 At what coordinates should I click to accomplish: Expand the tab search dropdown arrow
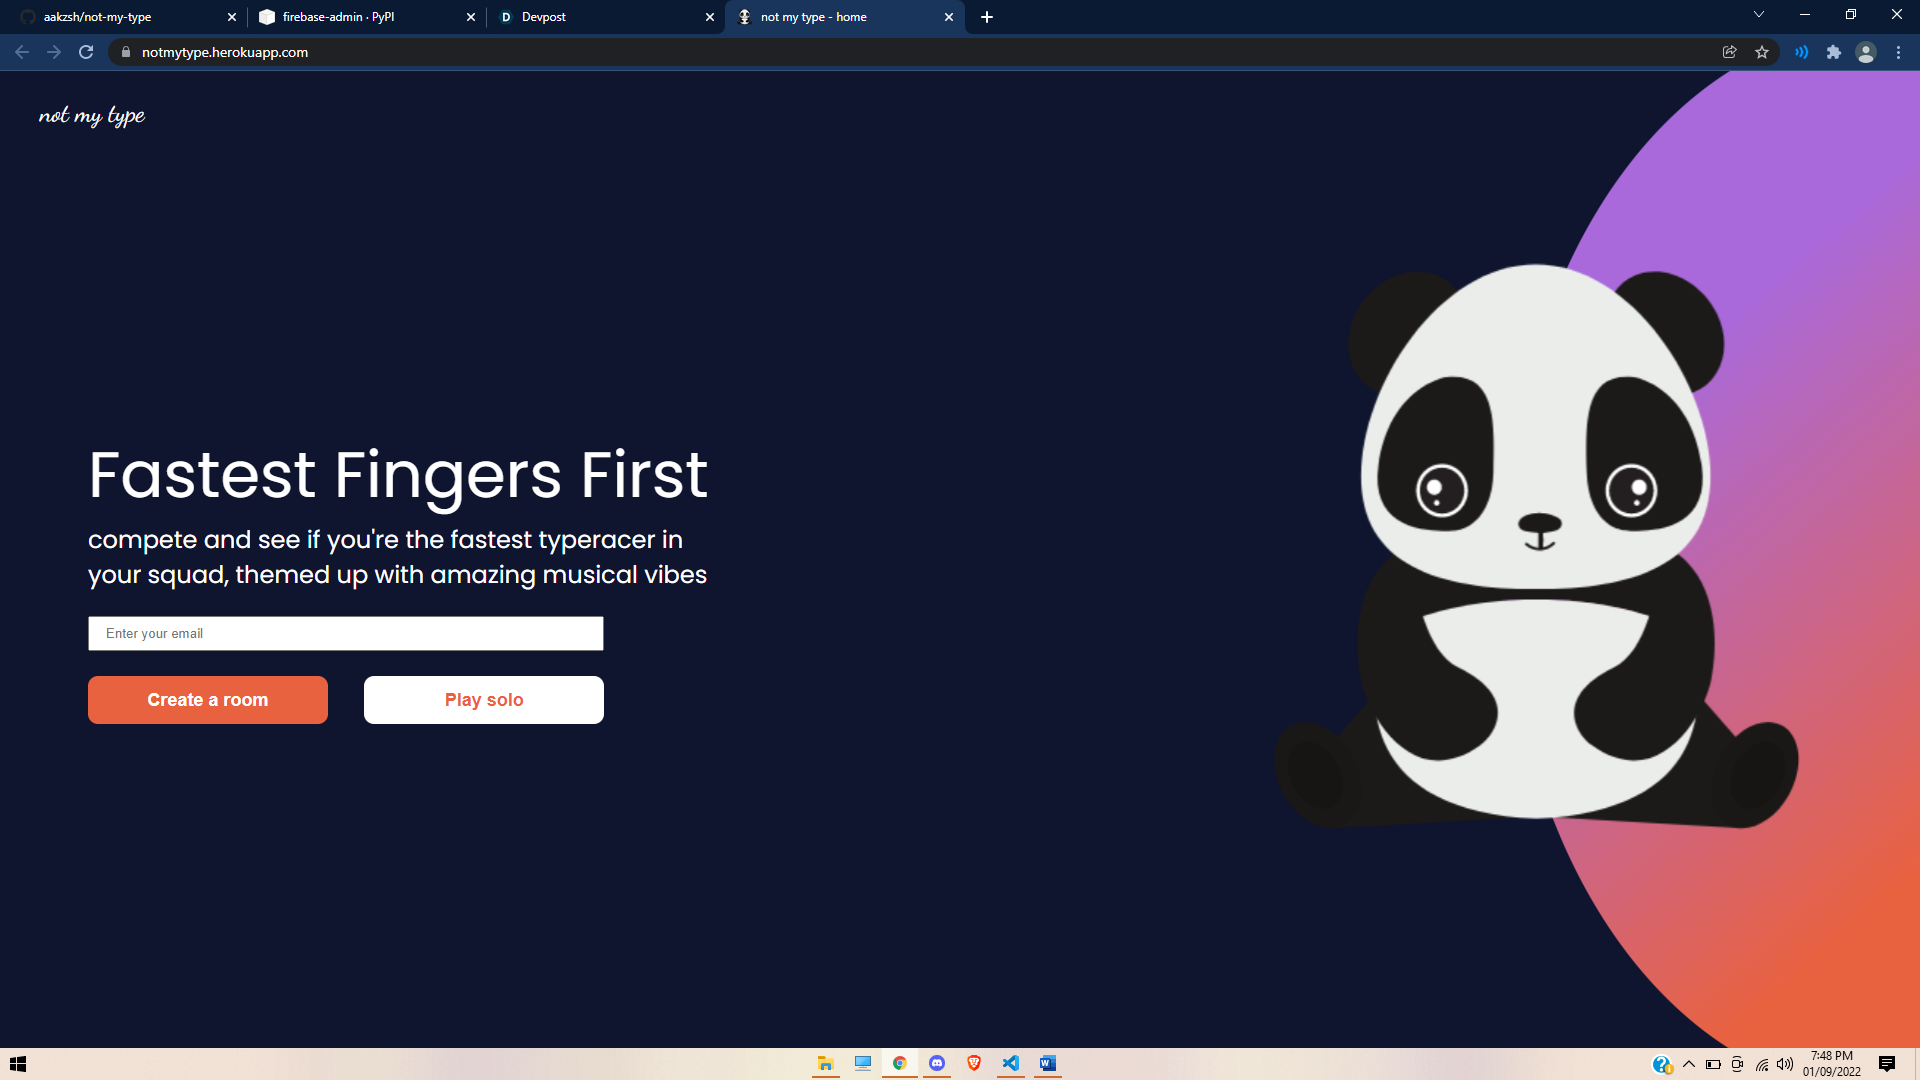click(1758, 15)
